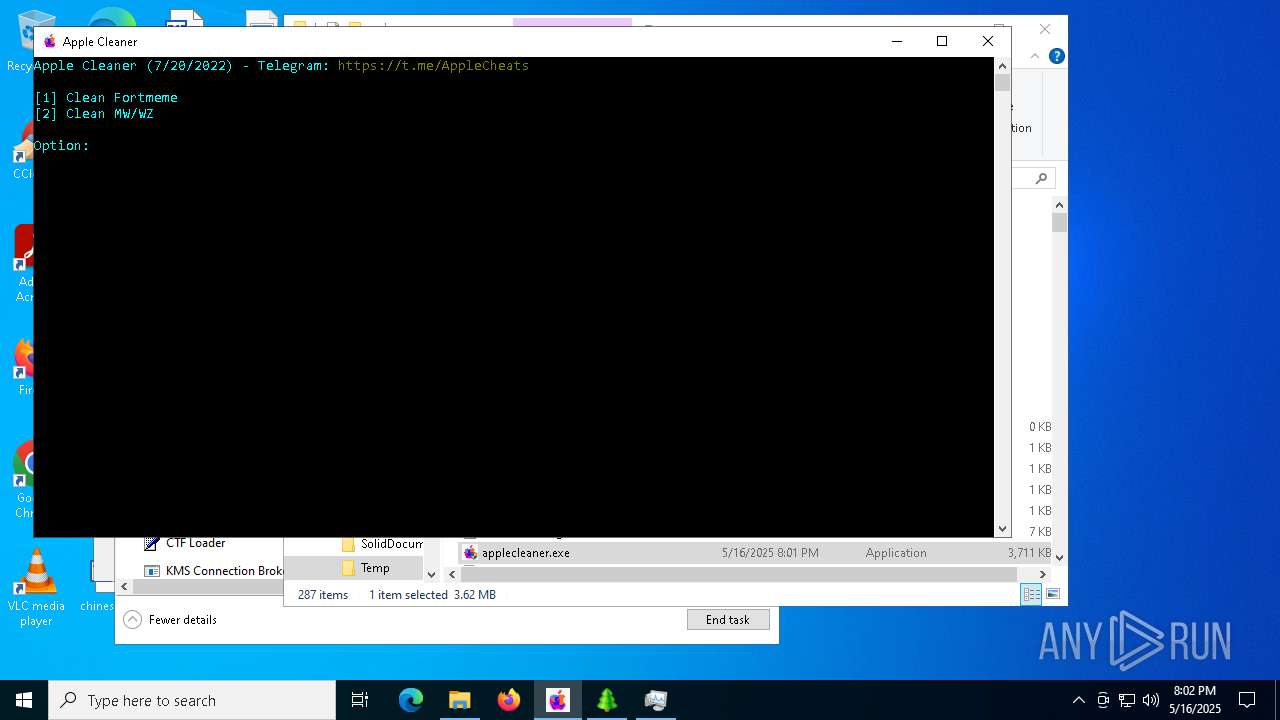1280x720 pixels.
Task: Switch to Apple Cleaner taskbar icon
Action: click(557, 700)
